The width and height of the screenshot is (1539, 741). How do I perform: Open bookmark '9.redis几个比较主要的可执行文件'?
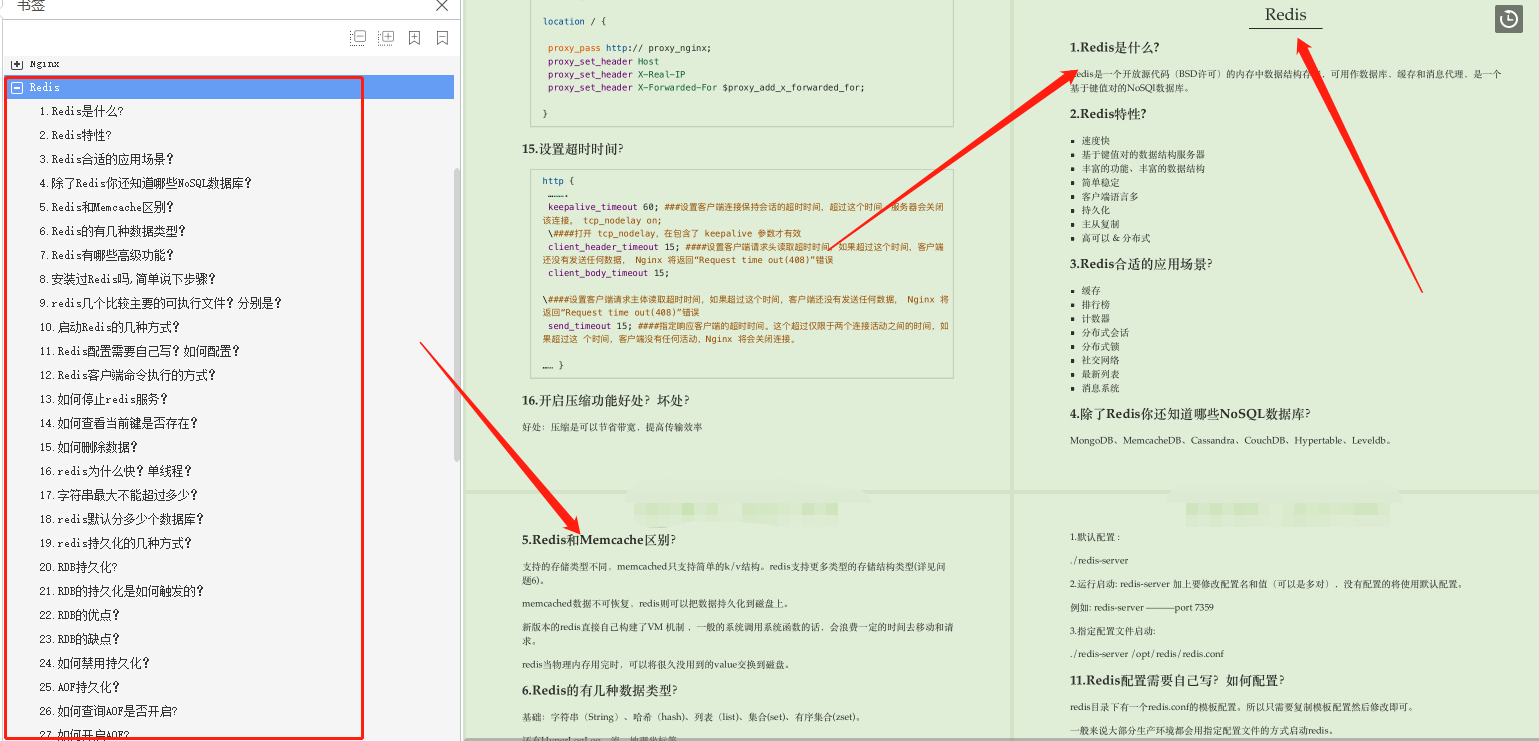161,304
